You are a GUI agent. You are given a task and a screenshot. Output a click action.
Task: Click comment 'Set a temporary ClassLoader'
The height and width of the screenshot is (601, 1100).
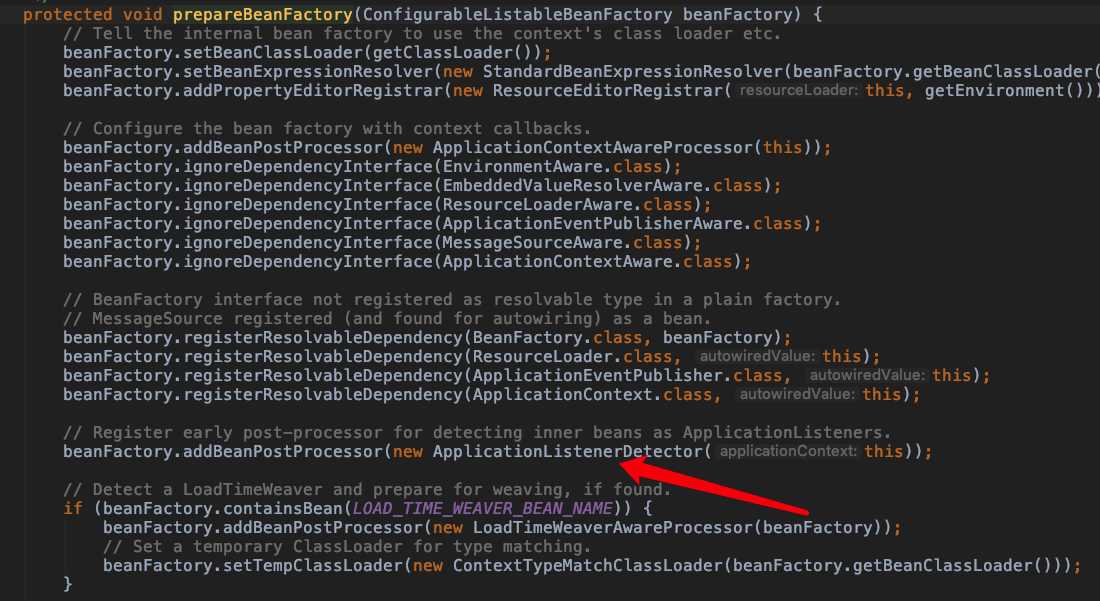[347, 546]
